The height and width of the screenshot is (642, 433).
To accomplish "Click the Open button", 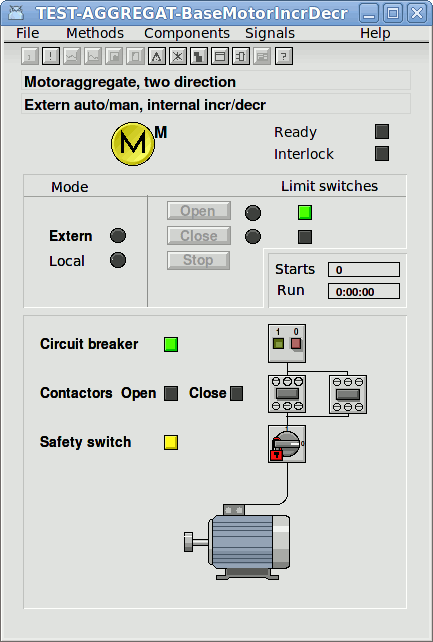I will point(198,211).
